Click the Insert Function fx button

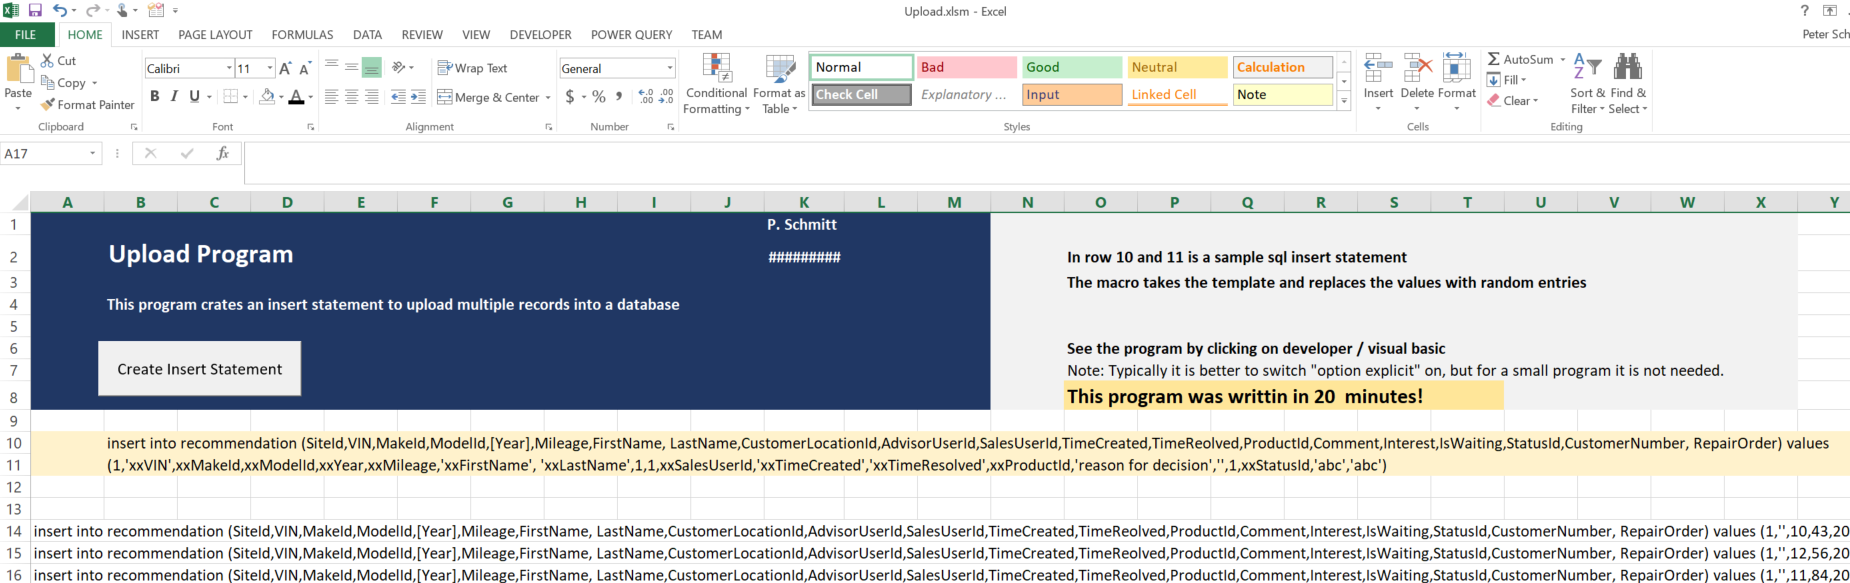coord(222,153)
